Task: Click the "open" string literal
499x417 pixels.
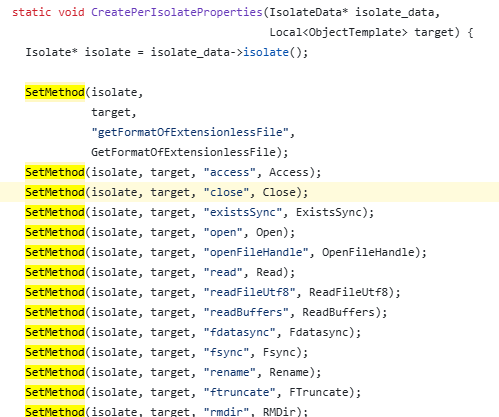Action: coord(223,232)
